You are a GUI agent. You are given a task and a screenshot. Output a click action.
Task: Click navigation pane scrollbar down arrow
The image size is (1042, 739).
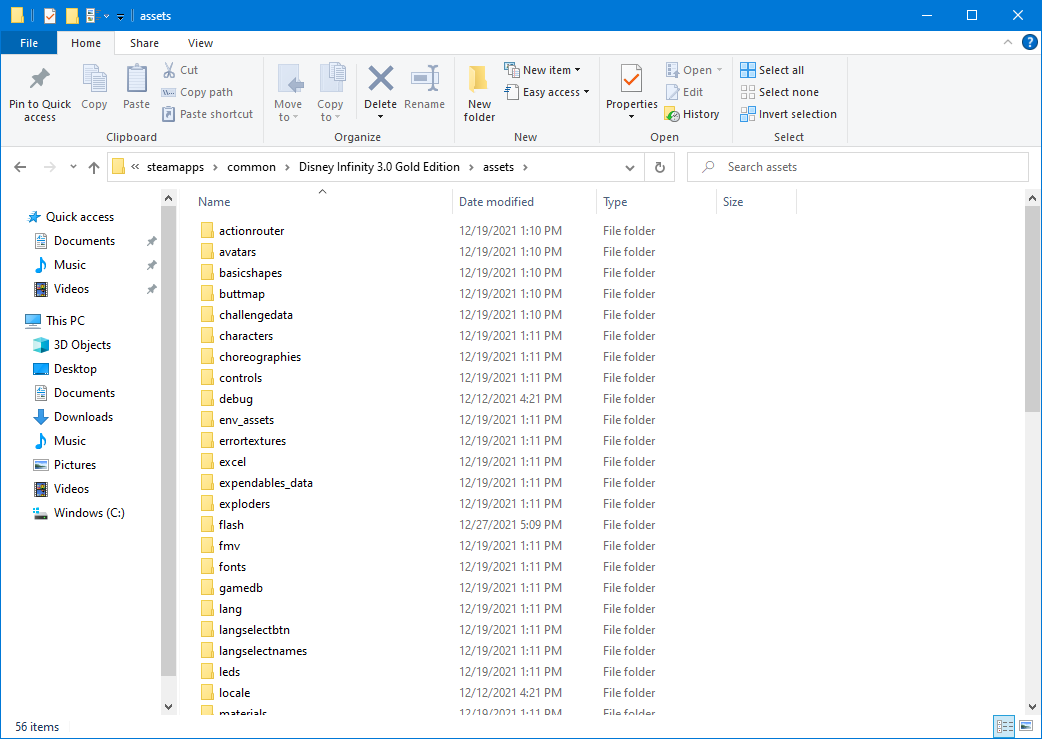(168, 706)
